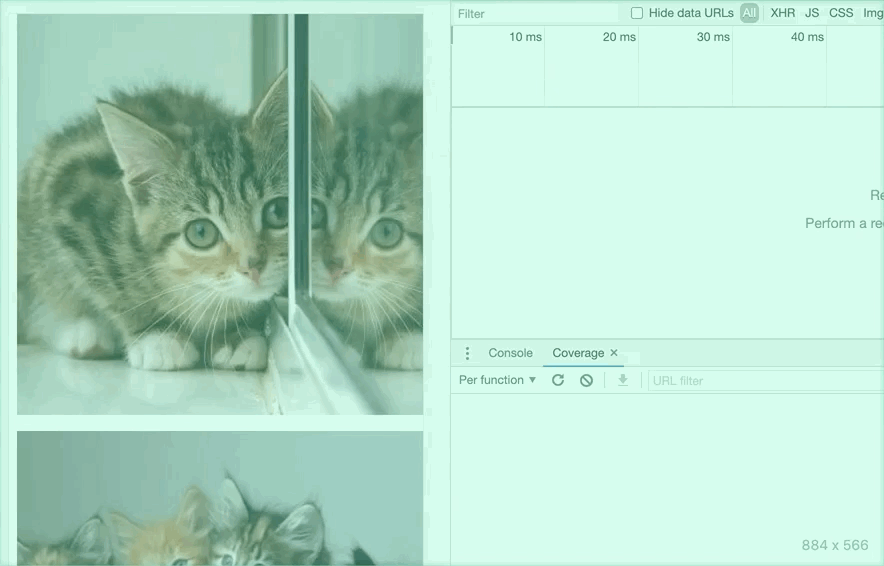The image size is (884, 566).
Task: Enable the Hide data URLs checkbox
Action: tap(637, 13)
